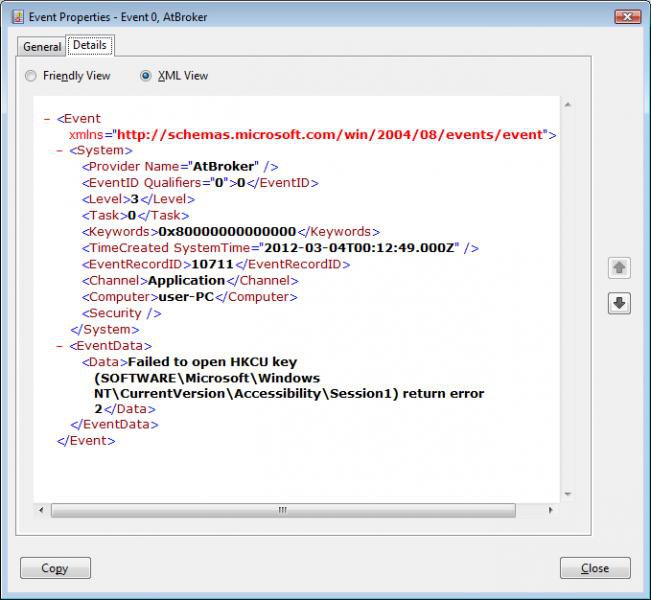Click the Event Properties title bar icon
This screenshot has width=651, height=600.
click(x=17, y=17)
